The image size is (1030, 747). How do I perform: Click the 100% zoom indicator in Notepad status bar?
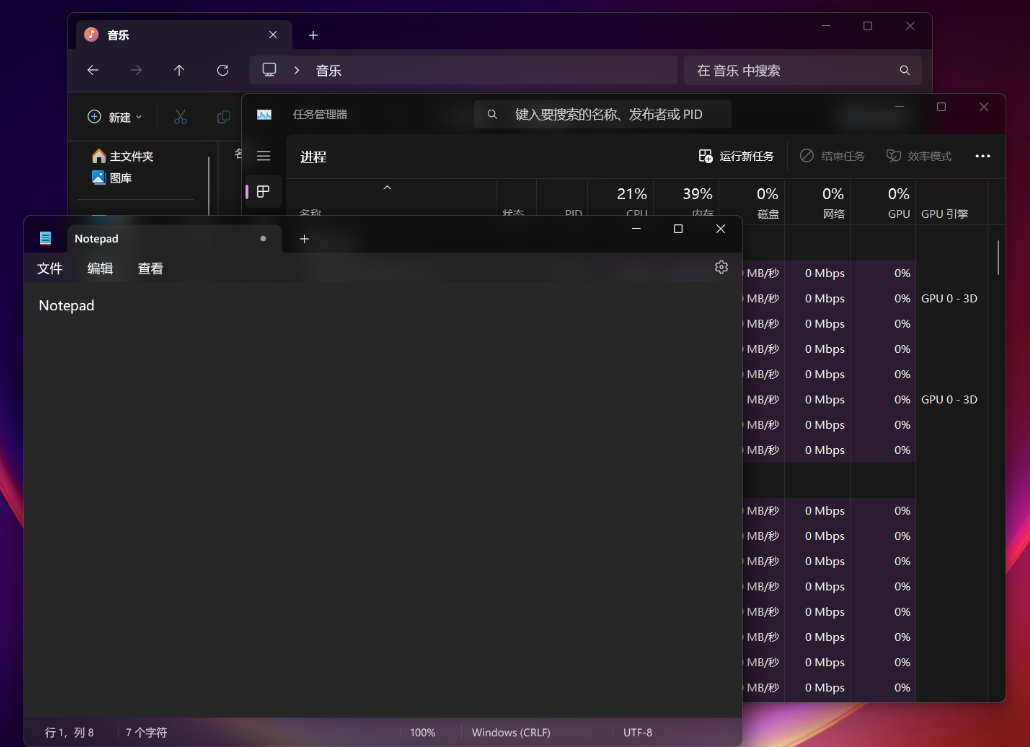click(x=423, y=732)
